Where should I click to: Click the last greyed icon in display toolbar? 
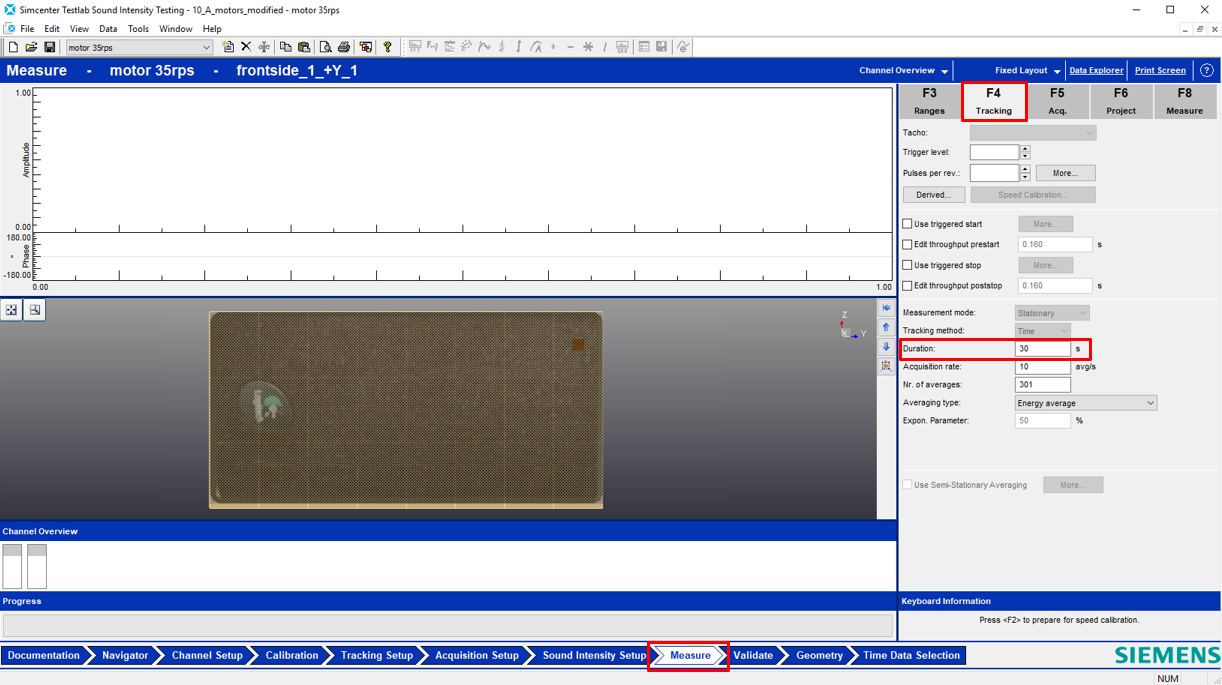click(683, 47)
